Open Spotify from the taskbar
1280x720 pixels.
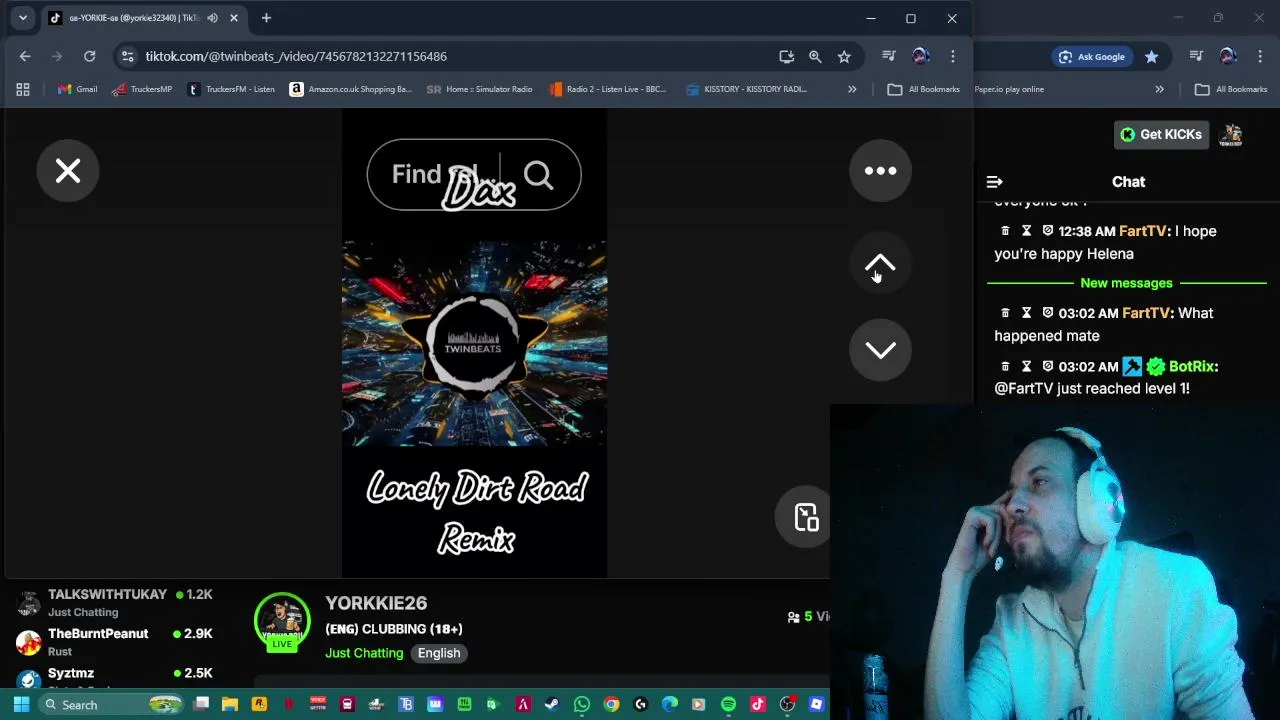pyautogui.click(x=728, y=705)
